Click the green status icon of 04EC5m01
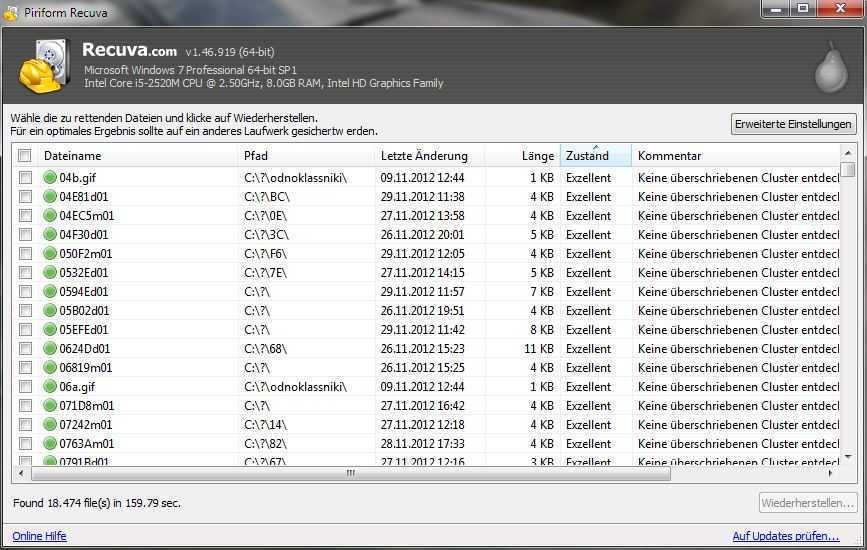867x550 pixels. 50,216
